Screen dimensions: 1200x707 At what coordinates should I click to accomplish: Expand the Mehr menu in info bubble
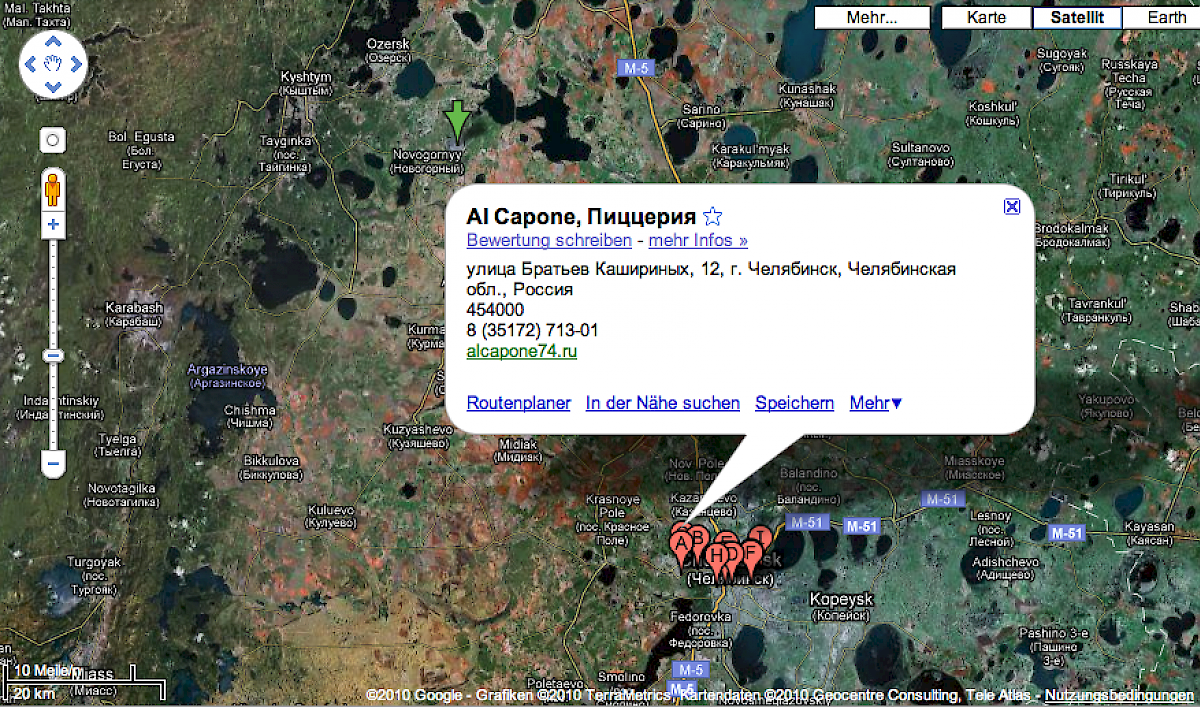pos(875,403)
